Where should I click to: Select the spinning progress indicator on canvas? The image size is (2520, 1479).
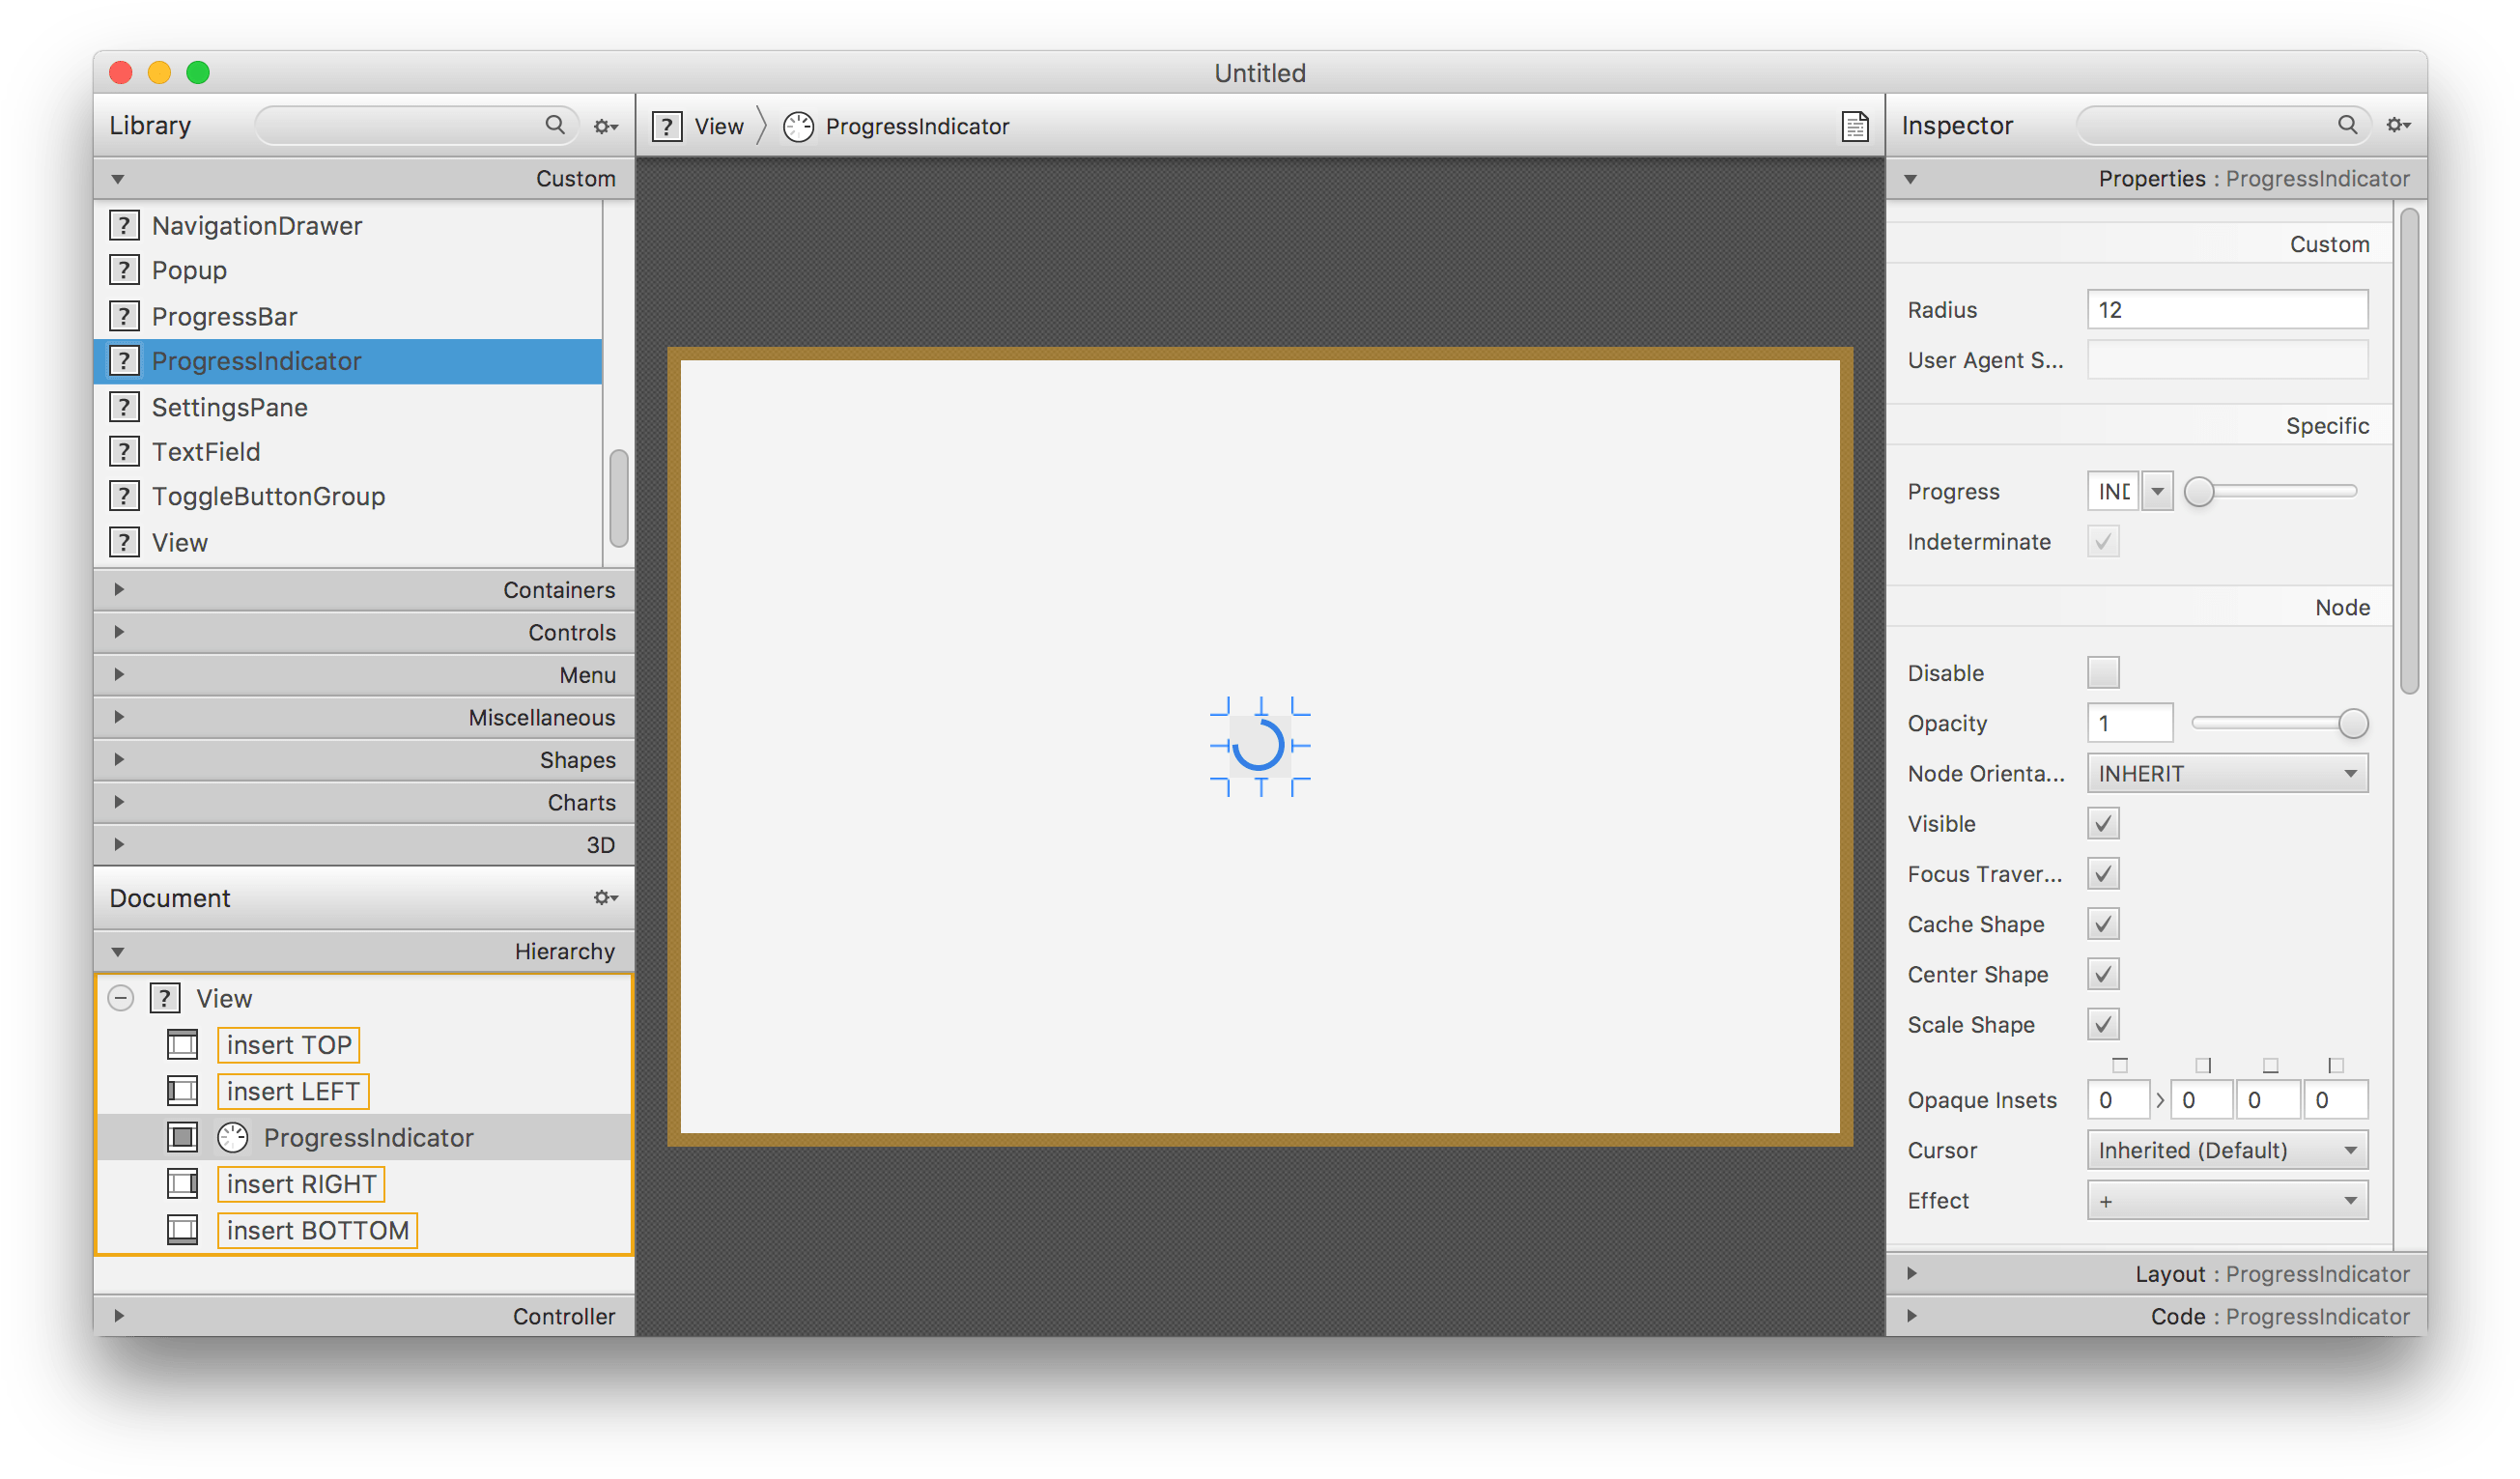1259,746
